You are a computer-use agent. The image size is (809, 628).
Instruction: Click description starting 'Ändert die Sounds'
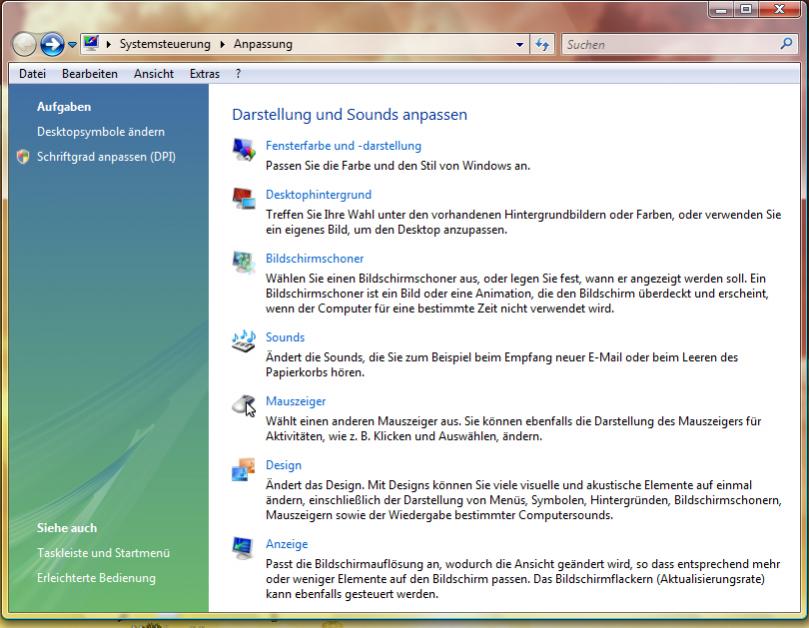[x=501, y=364]
